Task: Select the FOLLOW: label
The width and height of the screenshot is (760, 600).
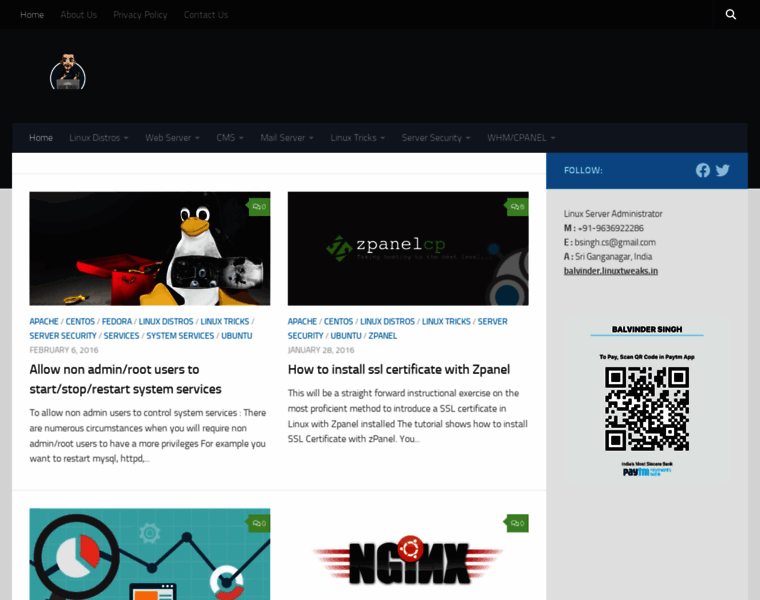Action: pos(583,171)
